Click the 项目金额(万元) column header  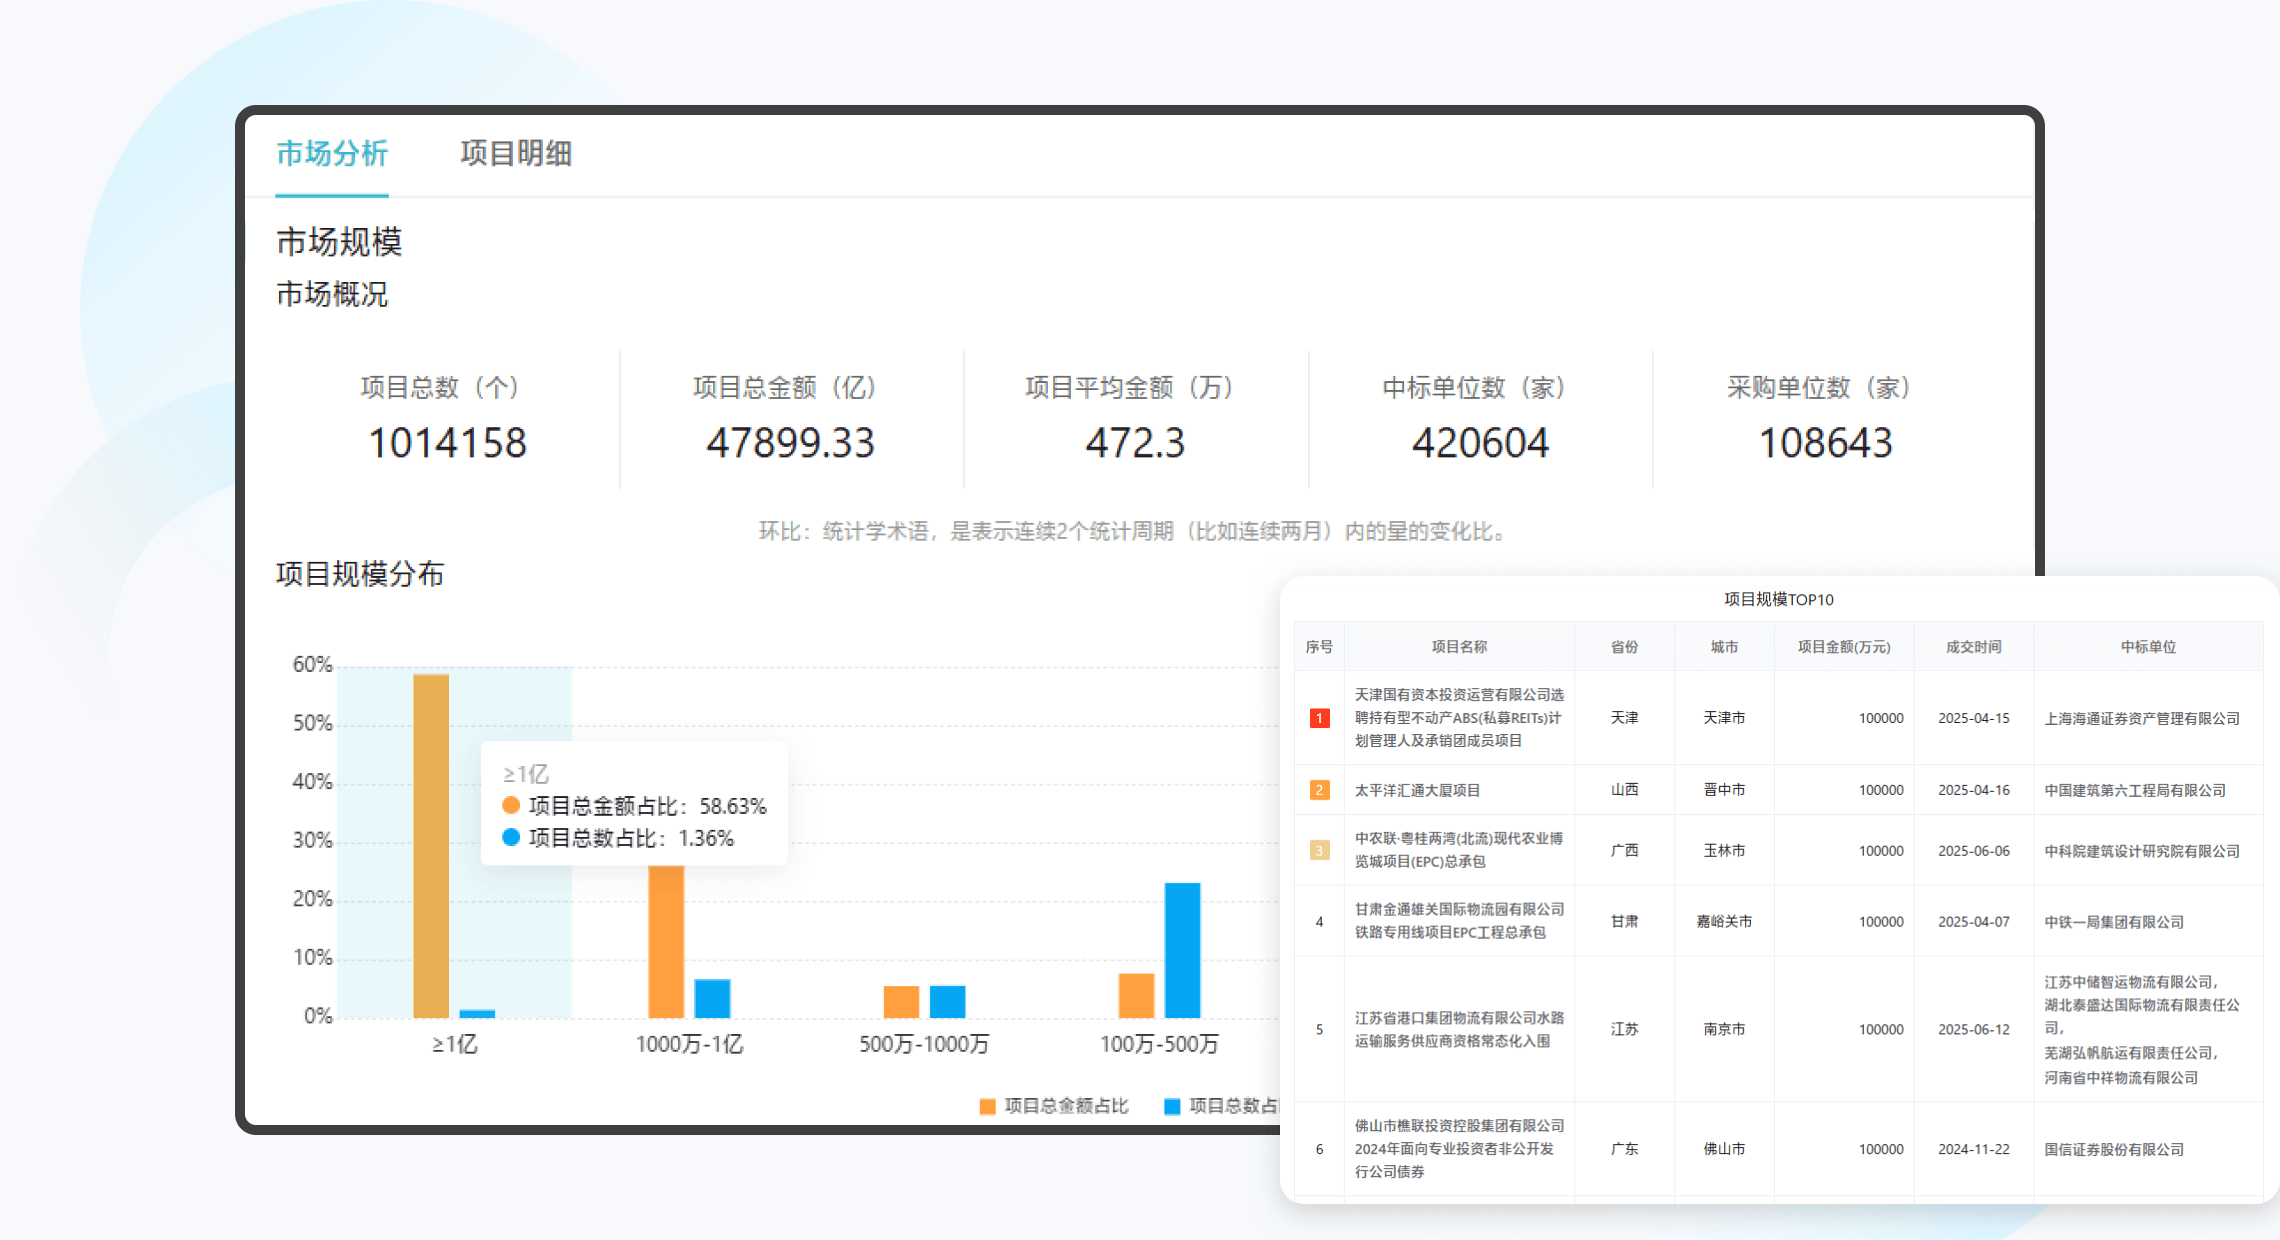[1844, 647]
